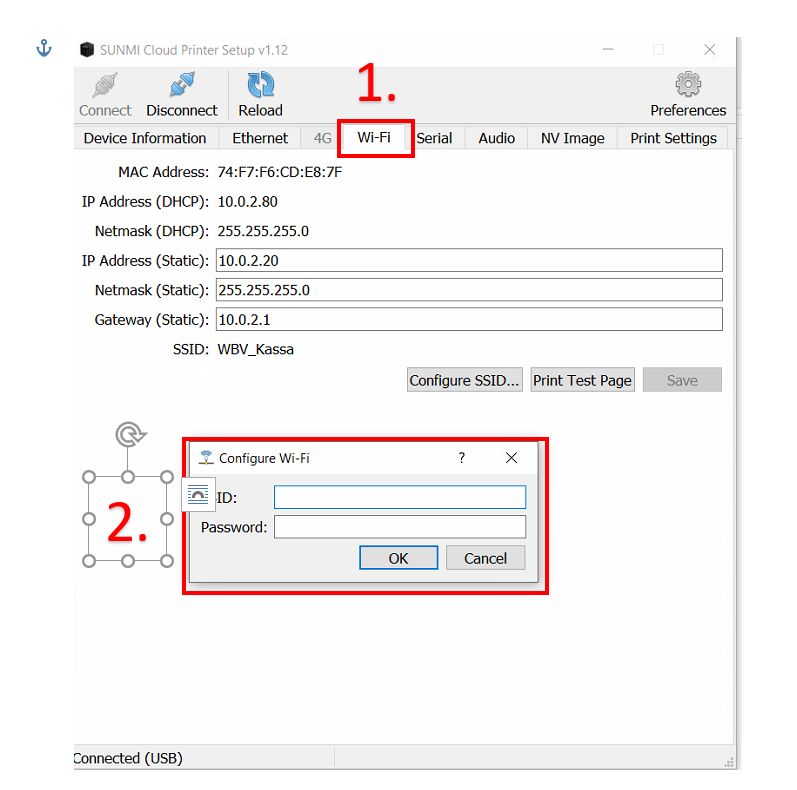The image size is (797, 790).
Task: Focus the Wi-Fi Password input field
Action: (400, 527)
